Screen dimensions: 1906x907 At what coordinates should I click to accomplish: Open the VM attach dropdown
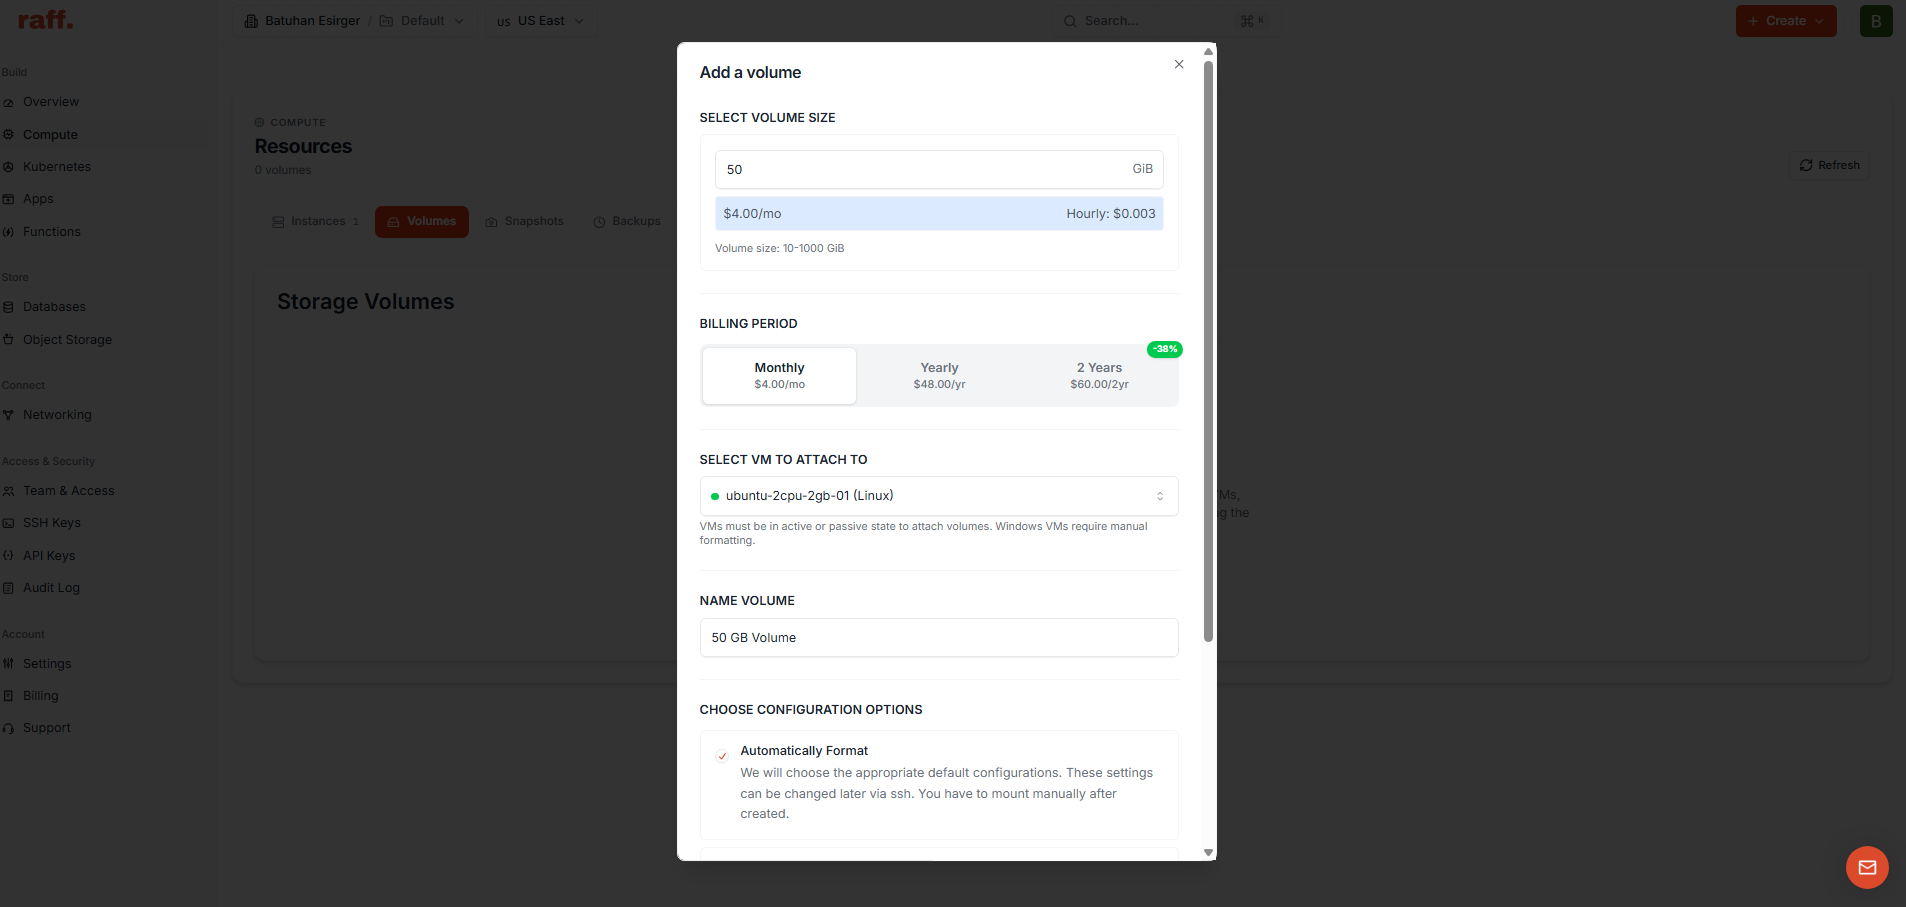click(x=939, y=496)
